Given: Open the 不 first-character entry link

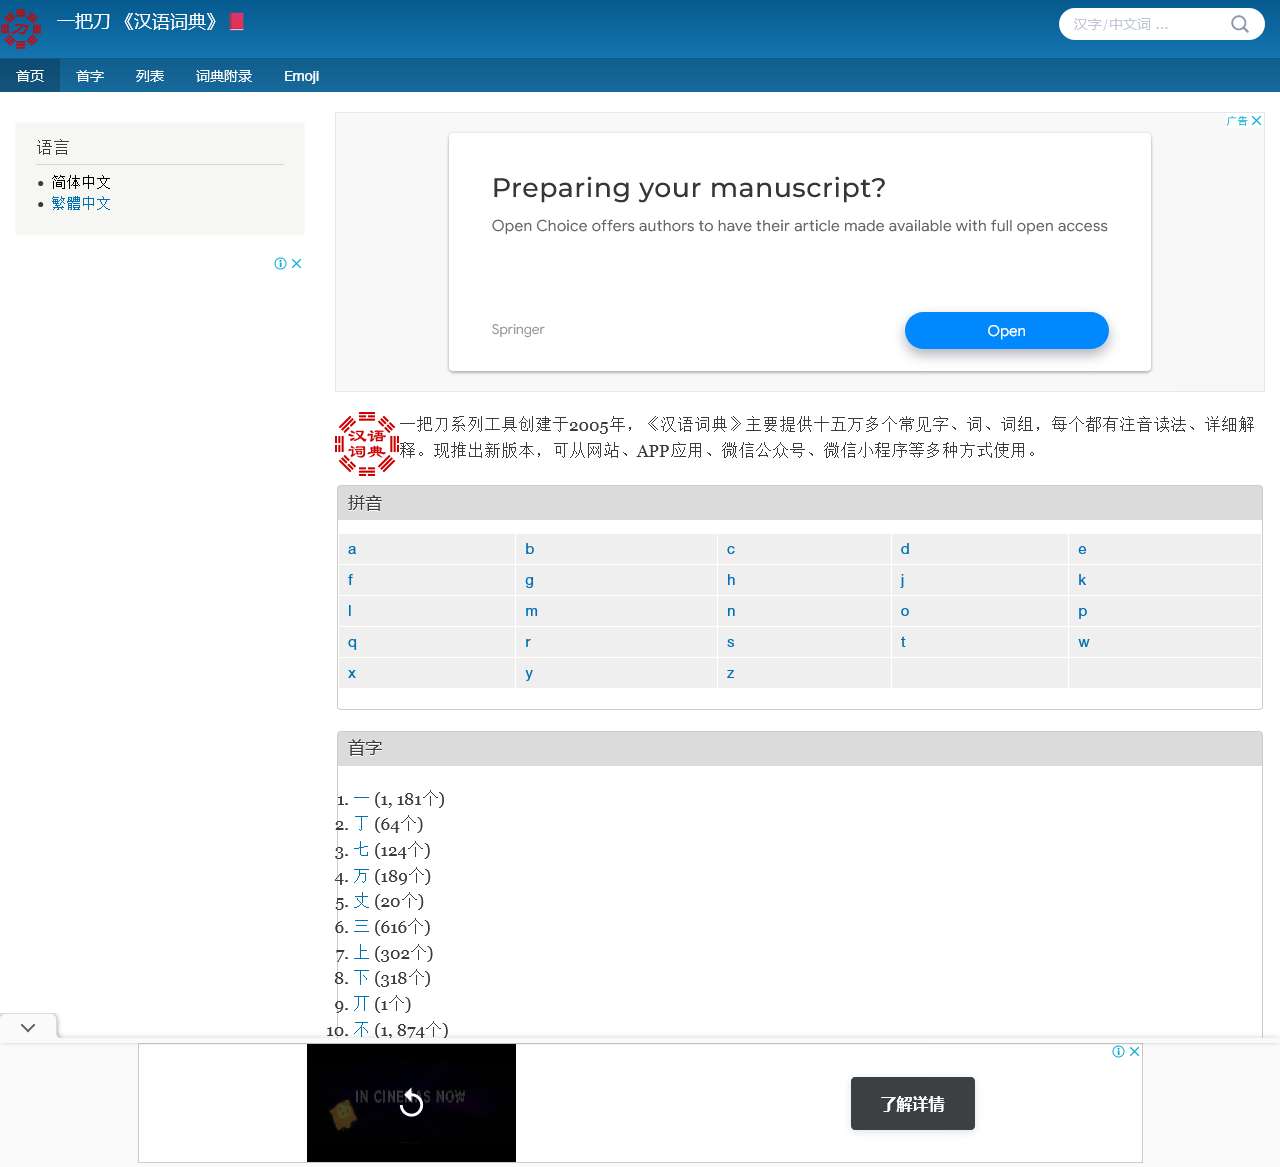Looking at the screenshot, I should [361, 1029].
